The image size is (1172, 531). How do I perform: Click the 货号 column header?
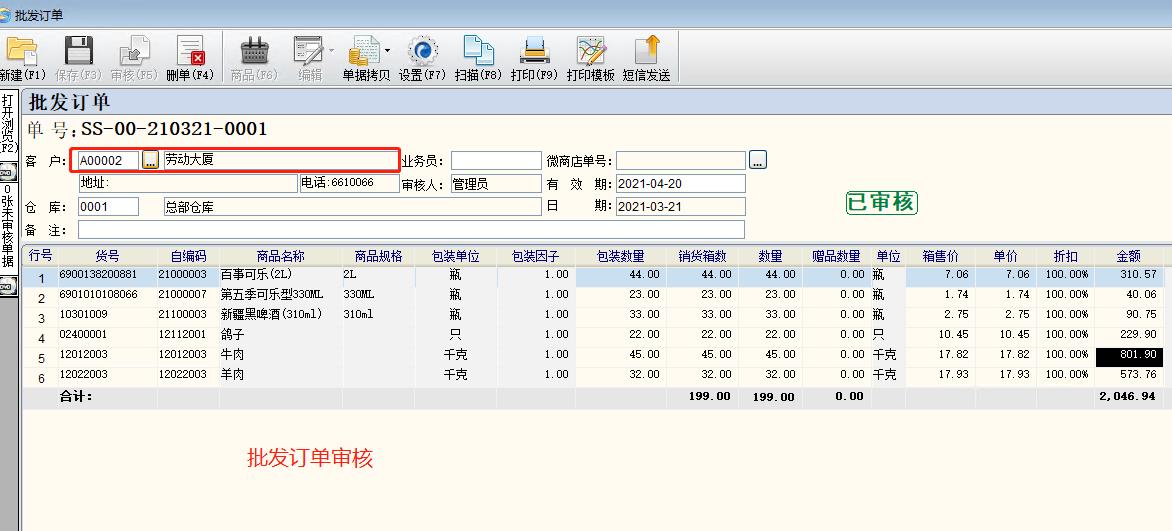pos(108,256)
